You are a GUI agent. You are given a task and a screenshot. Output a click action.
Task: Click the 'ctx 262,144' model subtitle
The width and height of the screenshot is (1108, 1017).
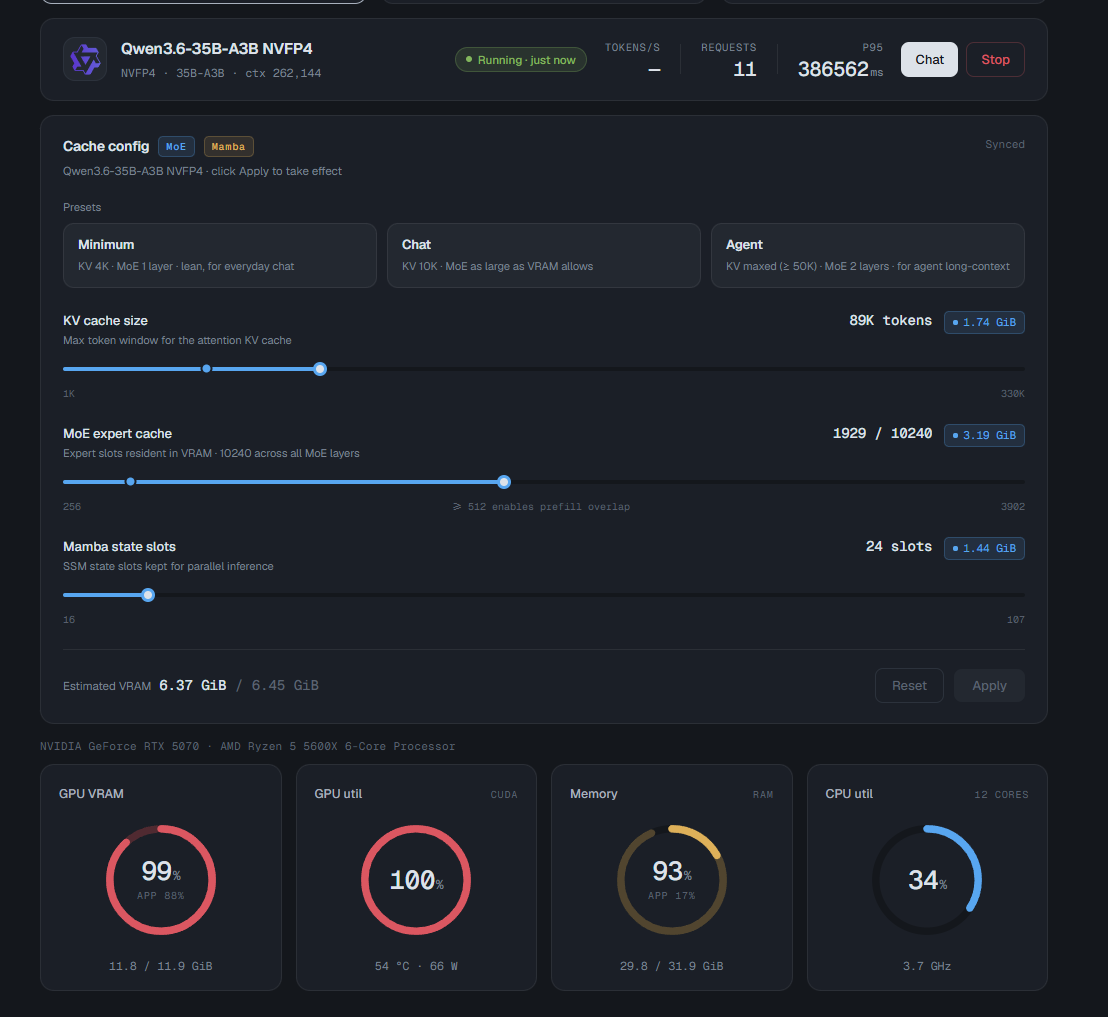pyautogui.click(x=283, y=74)
